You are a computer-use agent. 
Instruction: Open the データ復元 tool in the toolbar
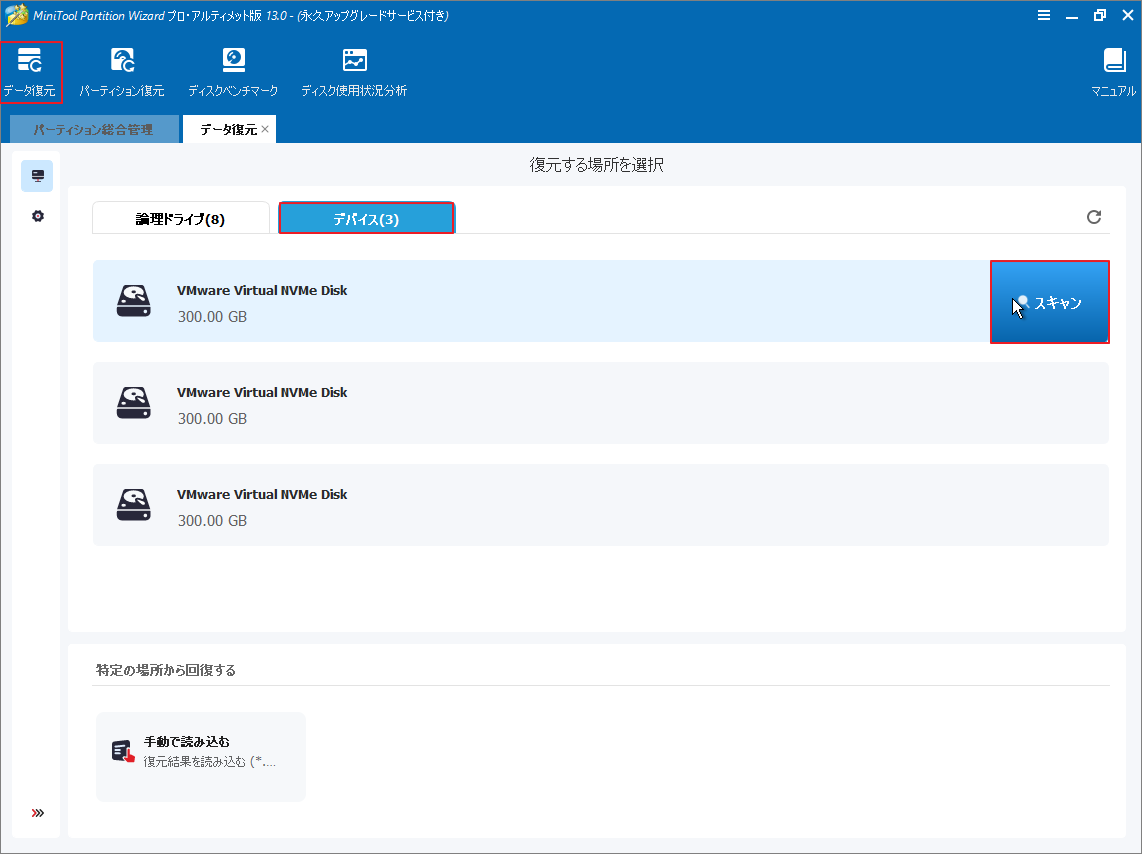tap(31, 70)
